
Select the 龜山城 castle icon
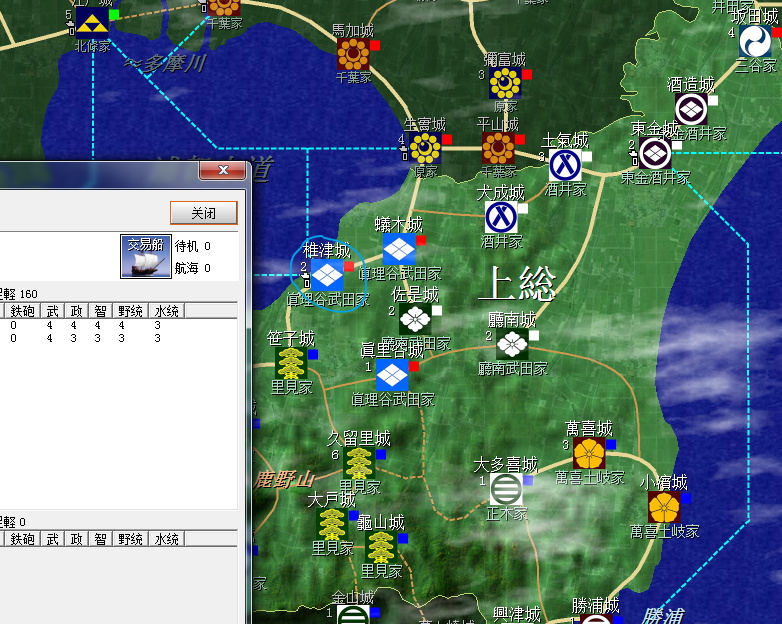(x=381, y=547)
